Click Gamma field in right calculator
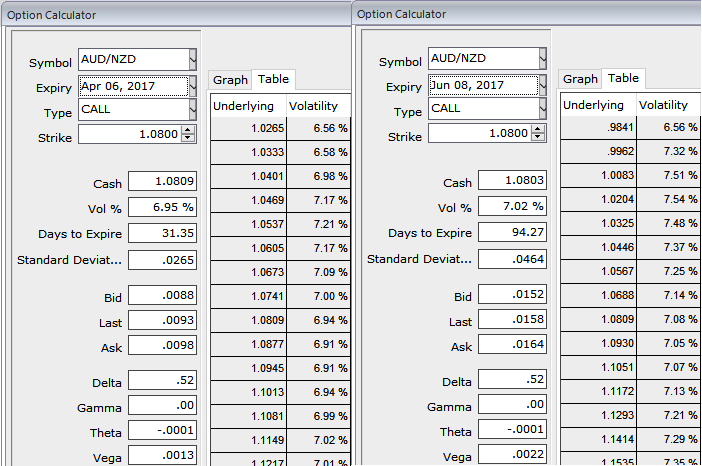702x466 pixels. (513, 405)
